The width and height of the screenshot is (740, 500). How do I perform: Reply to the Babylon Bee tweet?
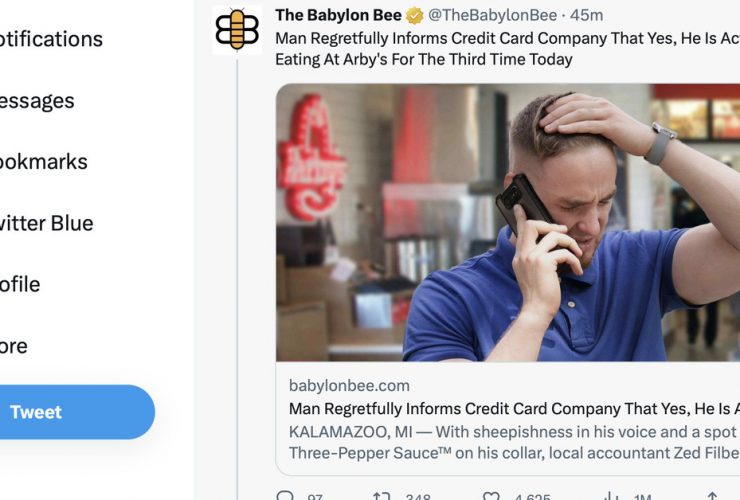285,495
